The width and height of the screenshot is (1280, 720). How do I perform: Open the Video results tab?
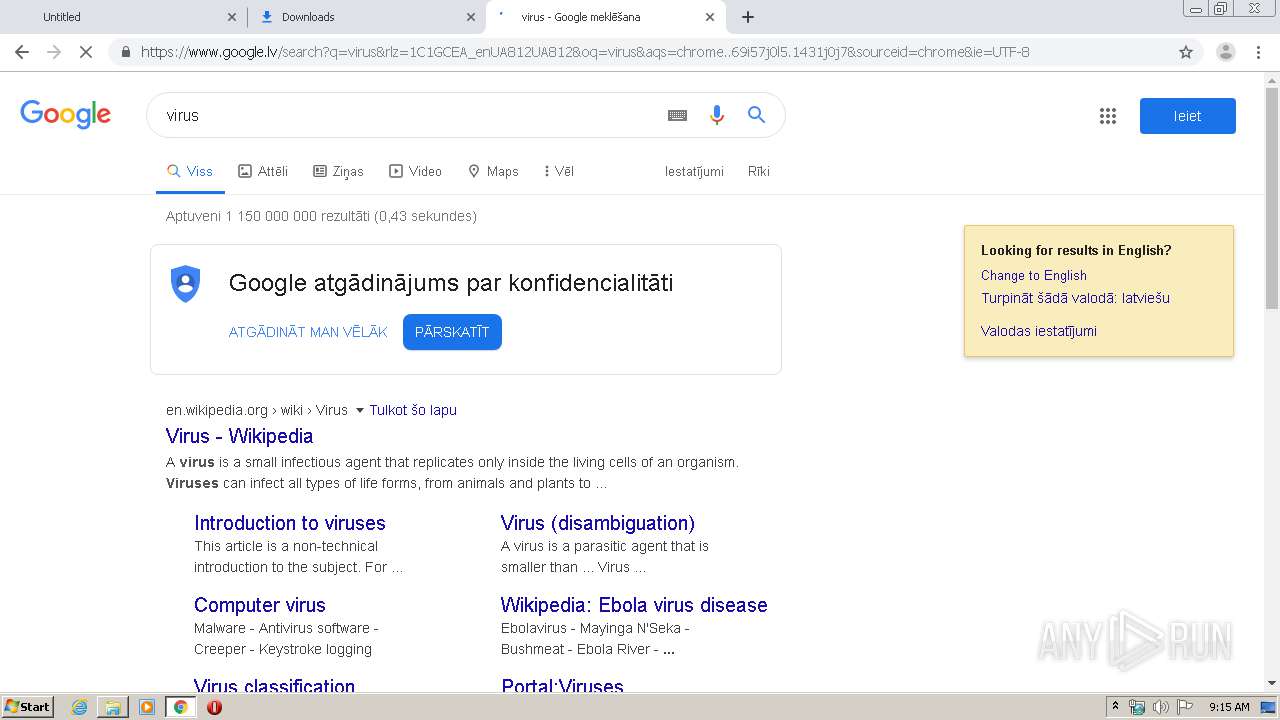click(415, 171)
